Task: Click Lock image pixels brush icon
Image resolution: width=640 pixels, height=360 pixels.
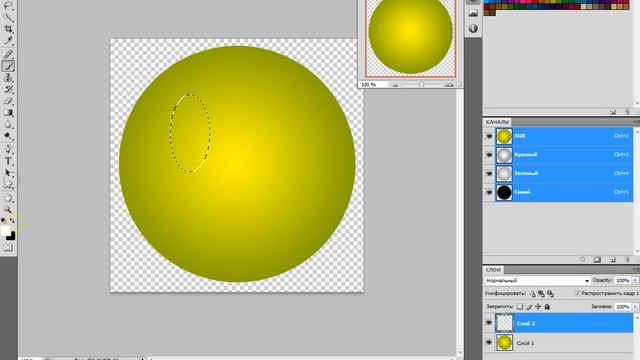Action: pyautogui.click(x=529, y=307)
